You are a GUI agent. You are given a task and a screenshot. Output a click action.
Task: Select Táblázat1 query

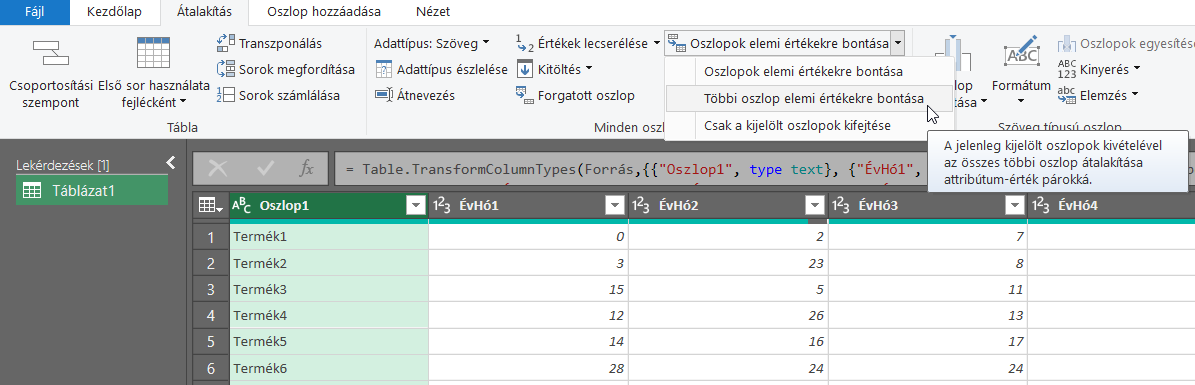(91, 191)
